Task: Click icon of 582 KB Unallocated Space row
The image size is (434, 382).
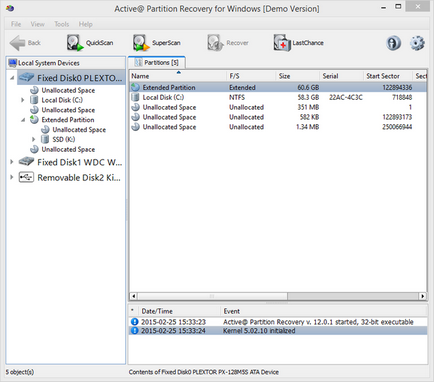Action: tap(135, 117)
